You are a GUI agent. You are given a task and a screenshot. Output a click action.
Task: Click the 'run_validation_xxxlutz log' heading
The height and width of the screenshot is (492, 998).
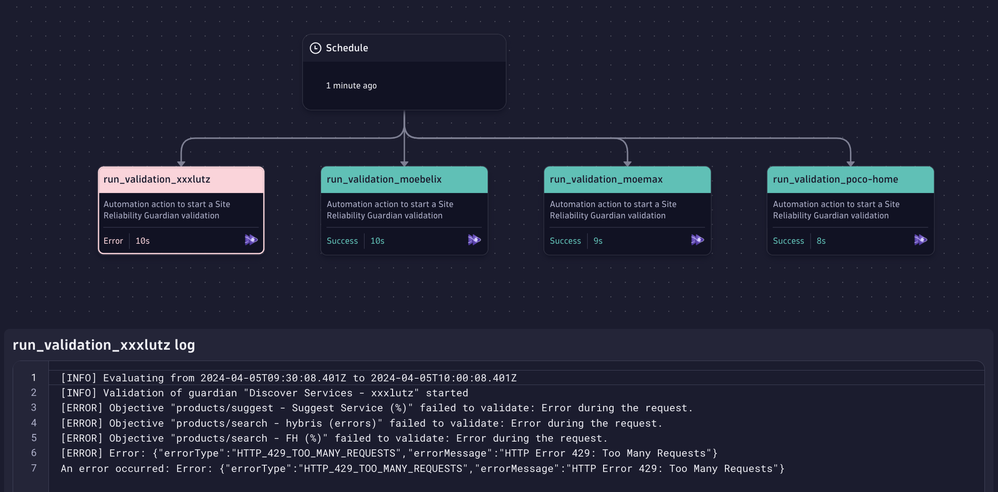pos(104,345)
